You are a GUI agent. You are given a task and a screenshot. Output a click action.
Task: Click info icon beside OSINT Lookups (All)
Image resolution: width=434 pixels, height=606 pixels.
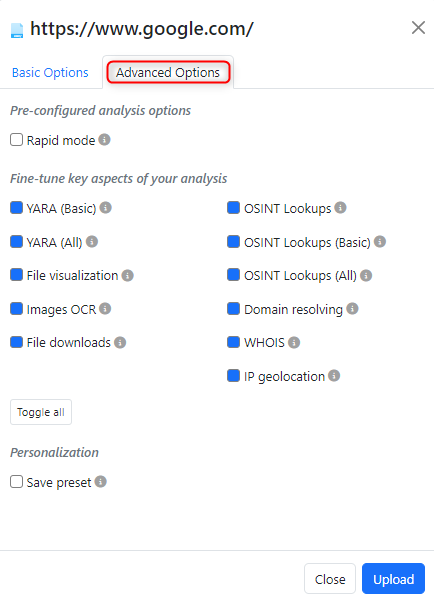click(x=366, y=275)
